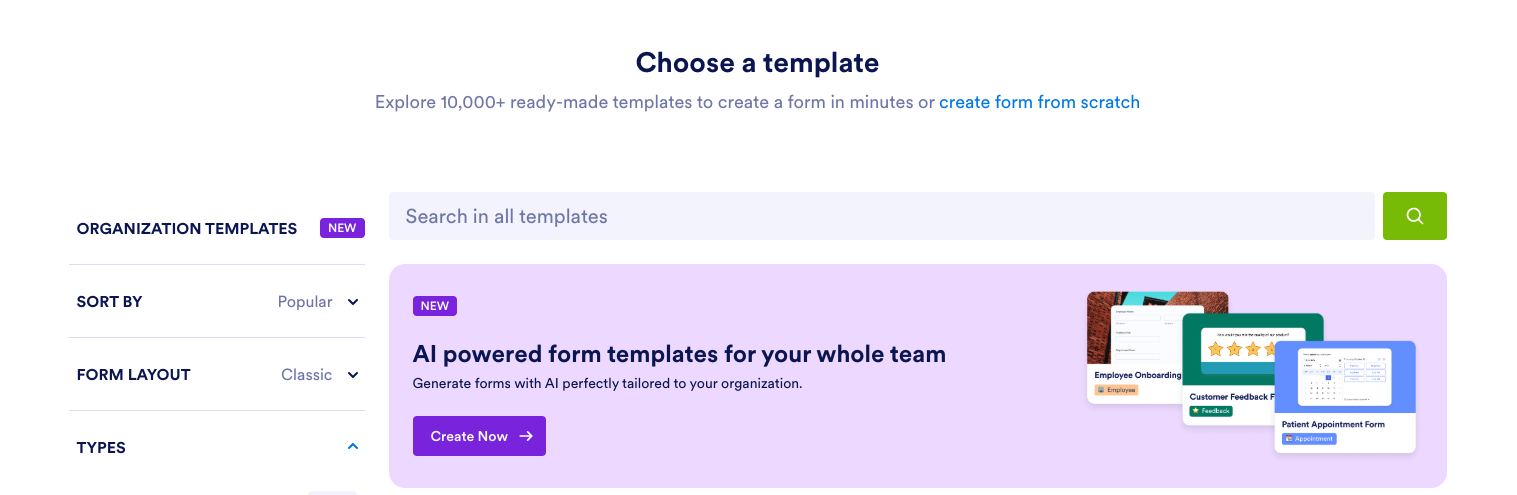Select the Popular sort value

(305, 302)
